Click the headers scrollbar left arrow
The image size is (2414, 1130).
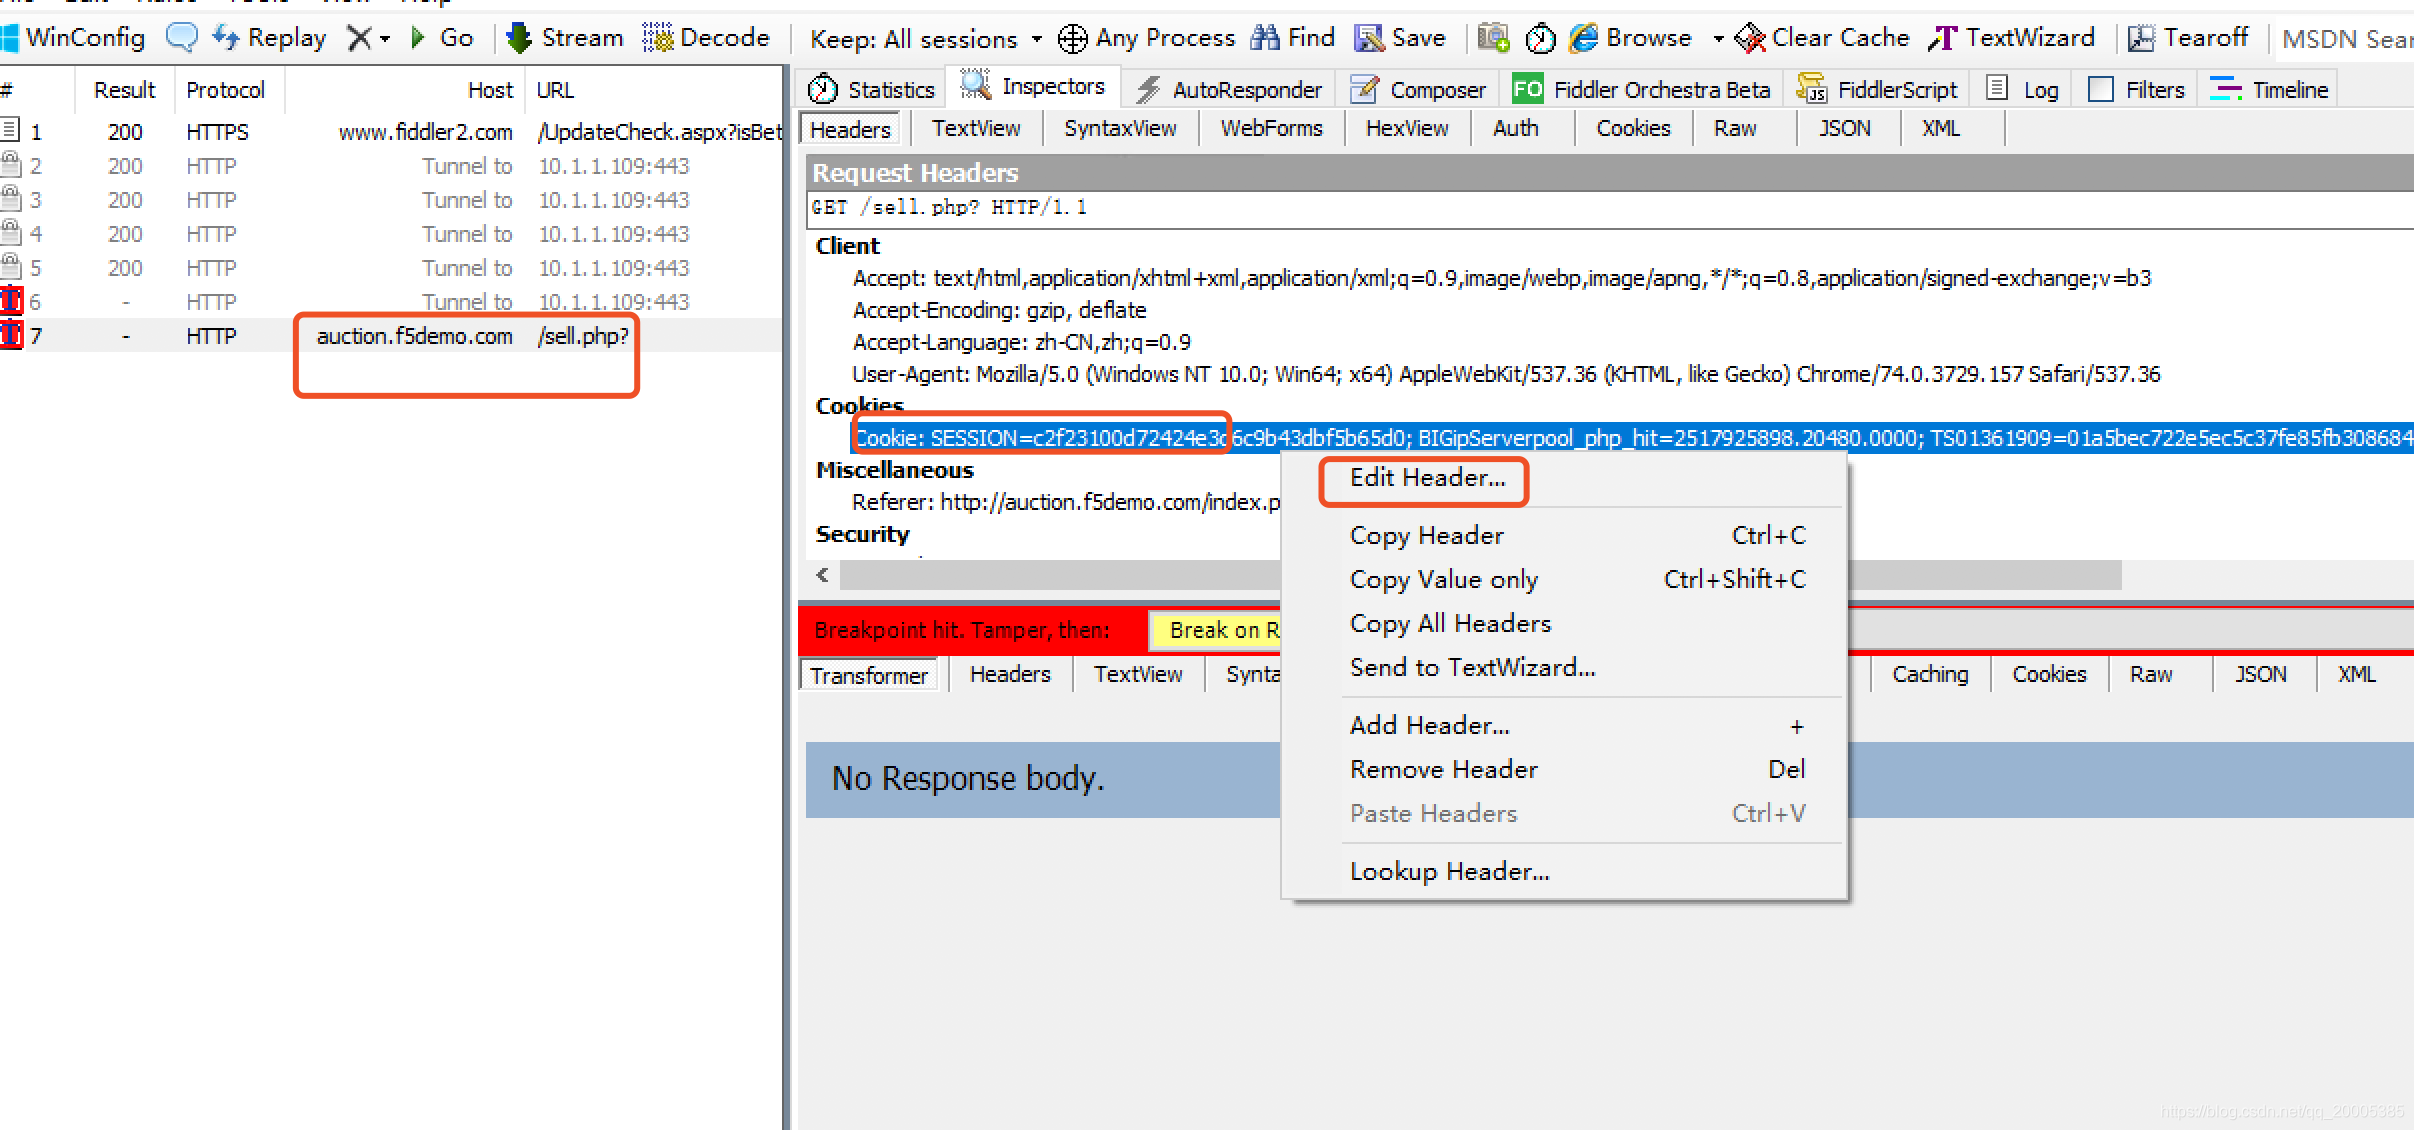click(822, 575)
